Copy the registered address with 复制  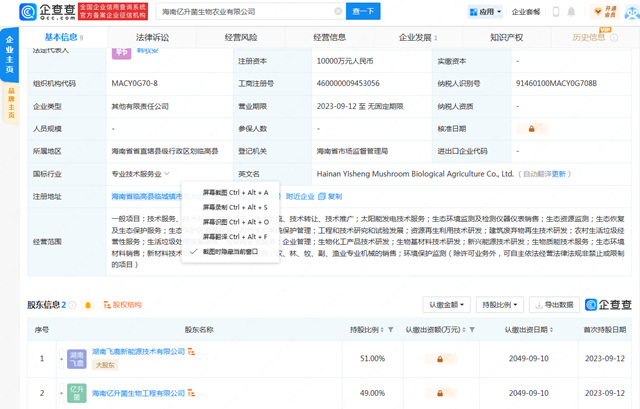tap(330, 196)
